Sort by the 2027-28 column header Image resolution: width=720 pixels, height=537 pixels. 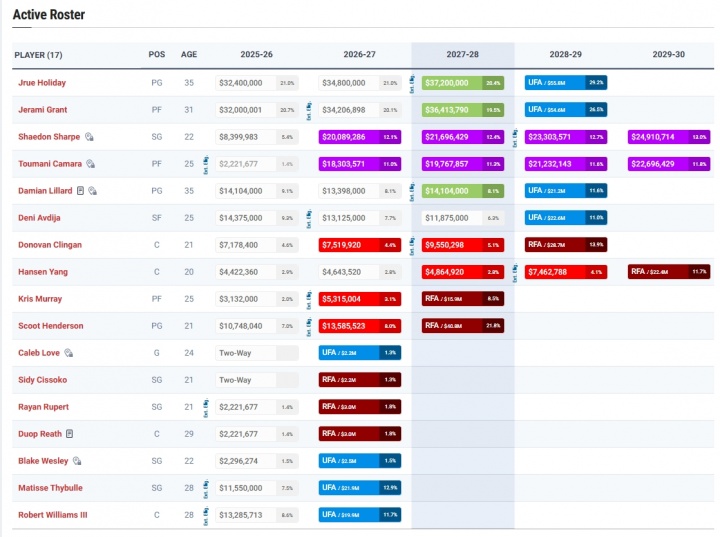462,54
